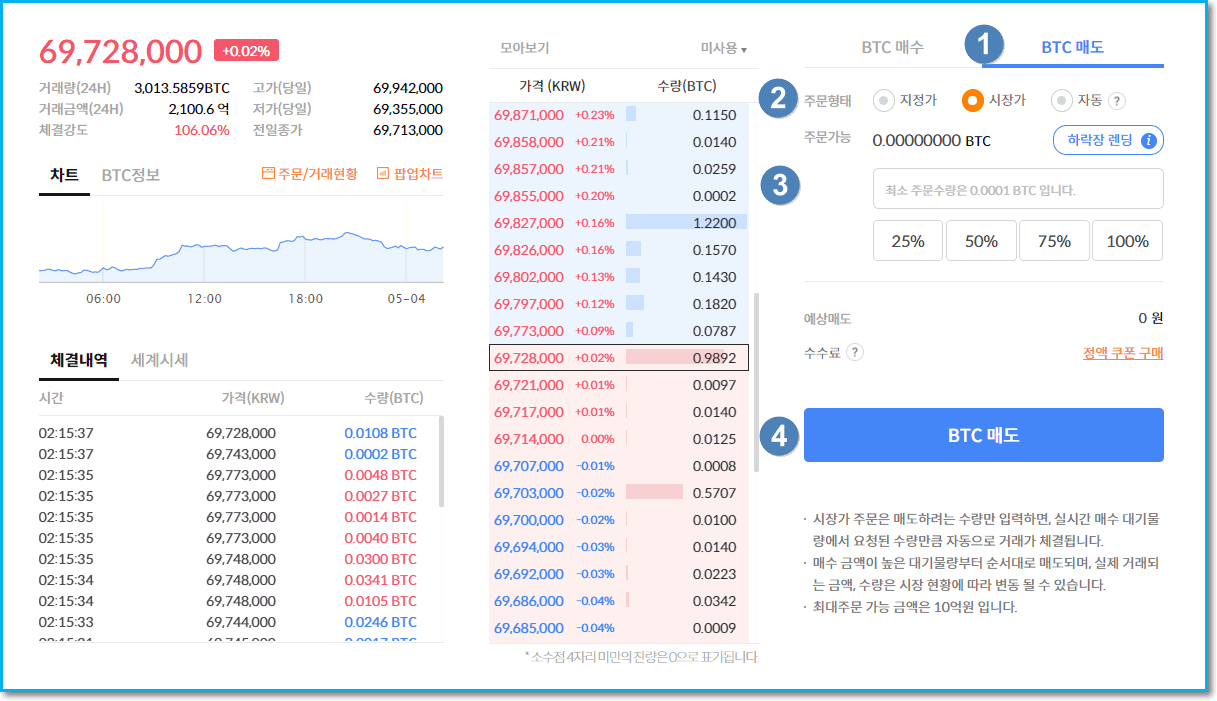Select the 69,827,000 price row in order book

pyautogui.click(x=528, y=223)
